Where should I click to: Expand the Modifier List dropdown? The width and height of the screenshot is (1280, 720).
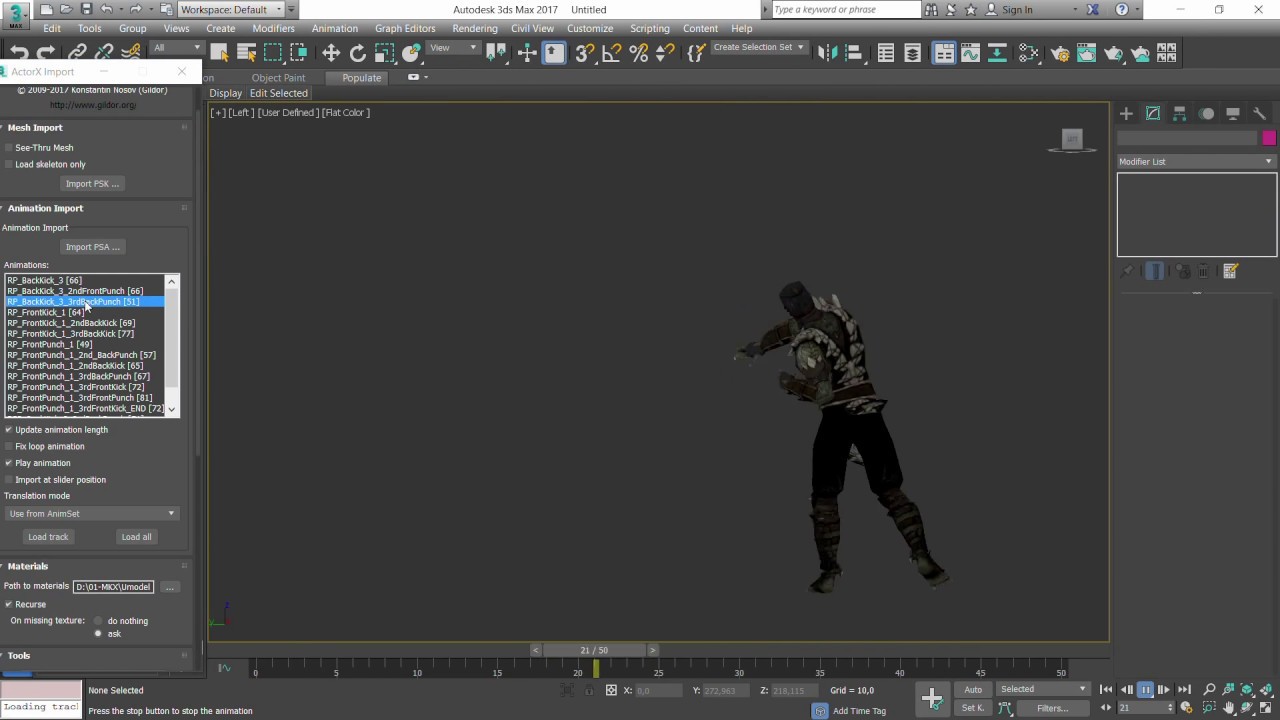point(1196,162)
